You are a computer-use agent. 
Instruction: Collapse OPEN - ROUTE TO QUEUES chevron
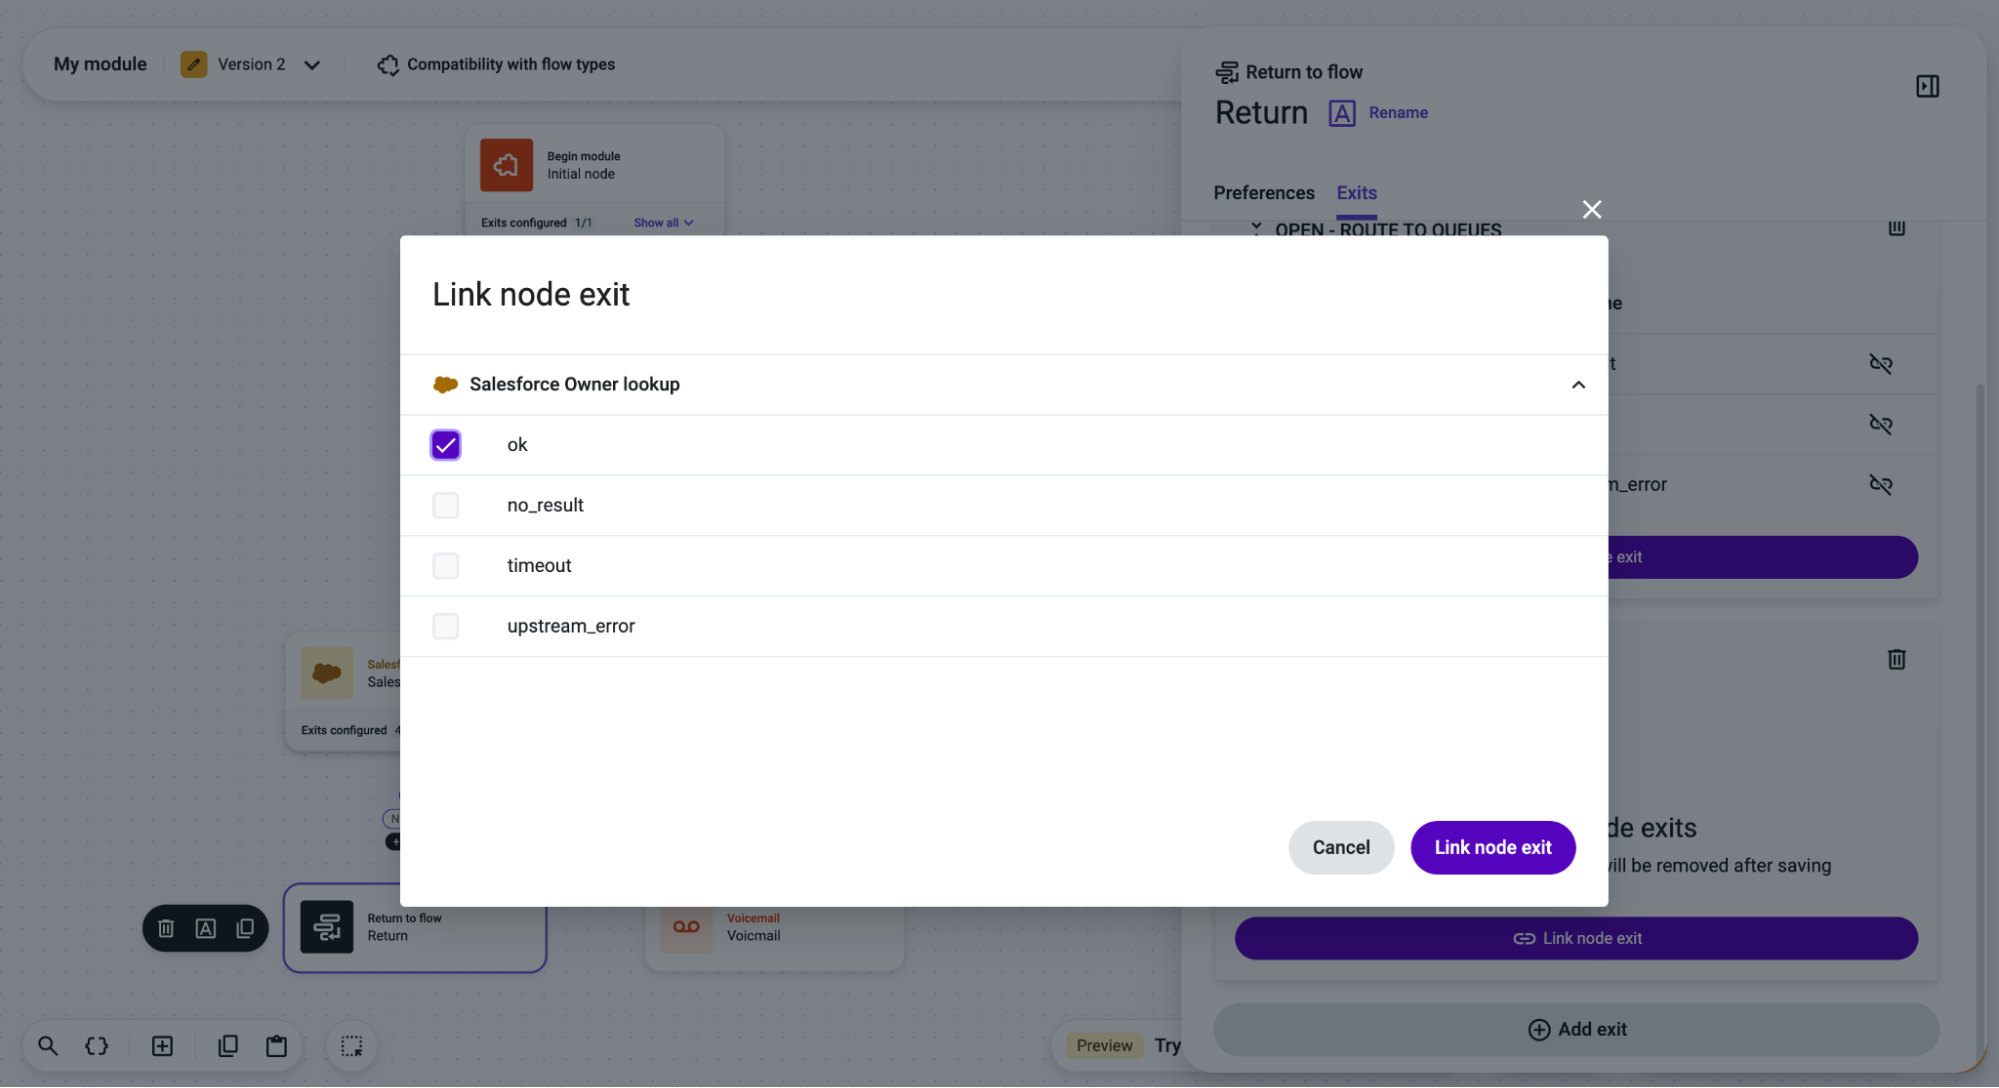pyautogui.click(x=1256, y=229)
